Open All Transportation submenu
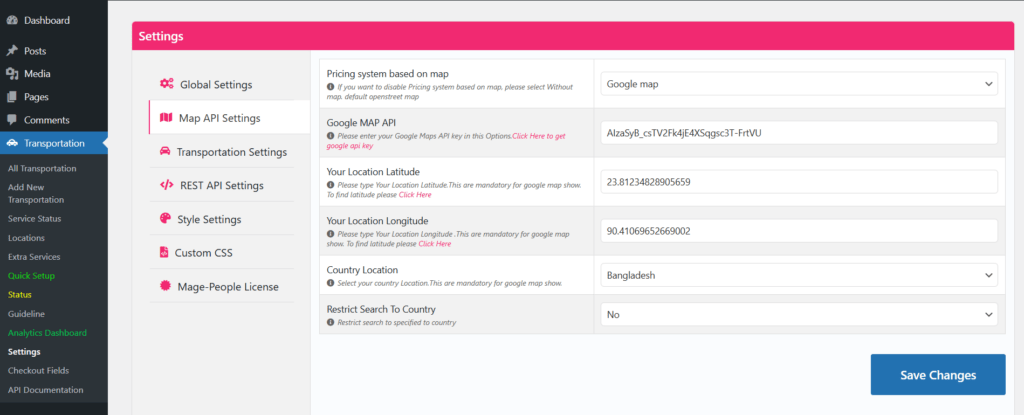 point(42,169)
